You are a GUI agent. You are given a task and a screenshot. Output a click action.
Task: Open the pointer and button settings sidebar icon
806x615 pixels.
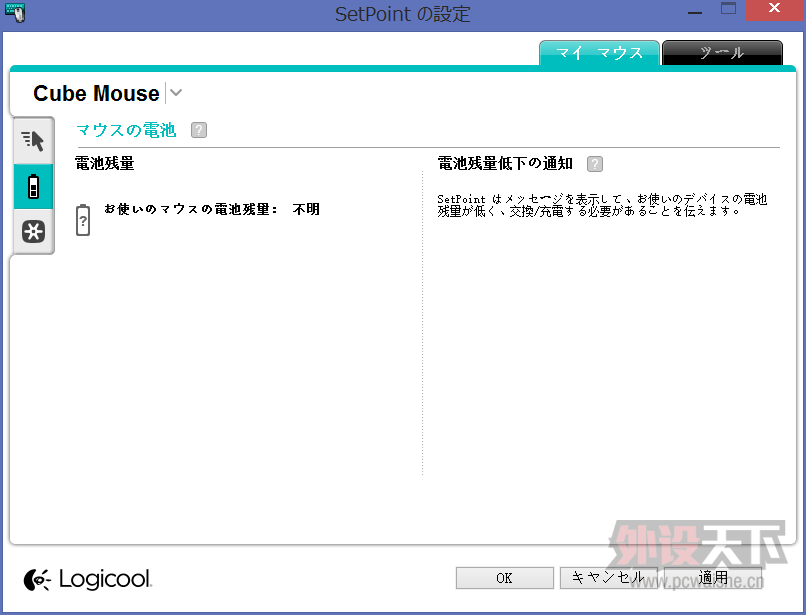click(x=33, y=140)
